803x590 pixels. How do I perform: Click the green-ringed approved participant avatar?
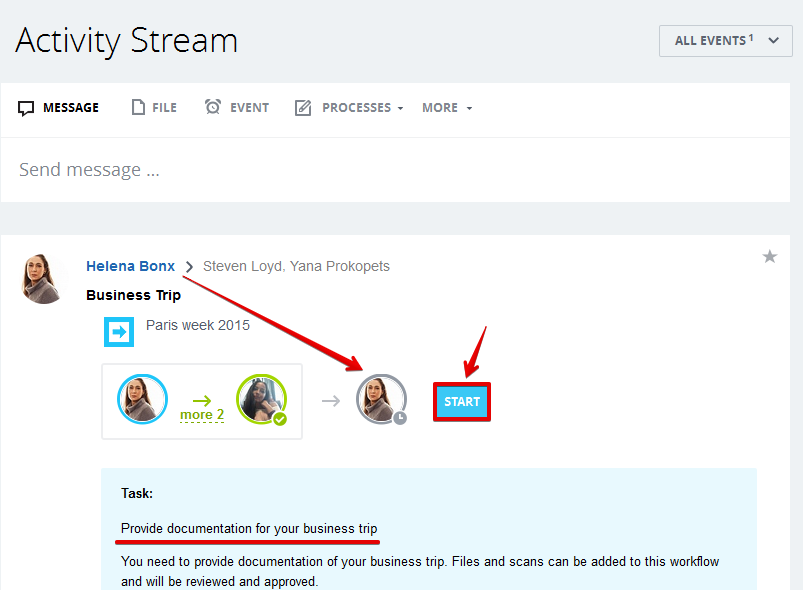tap(261, 399)
